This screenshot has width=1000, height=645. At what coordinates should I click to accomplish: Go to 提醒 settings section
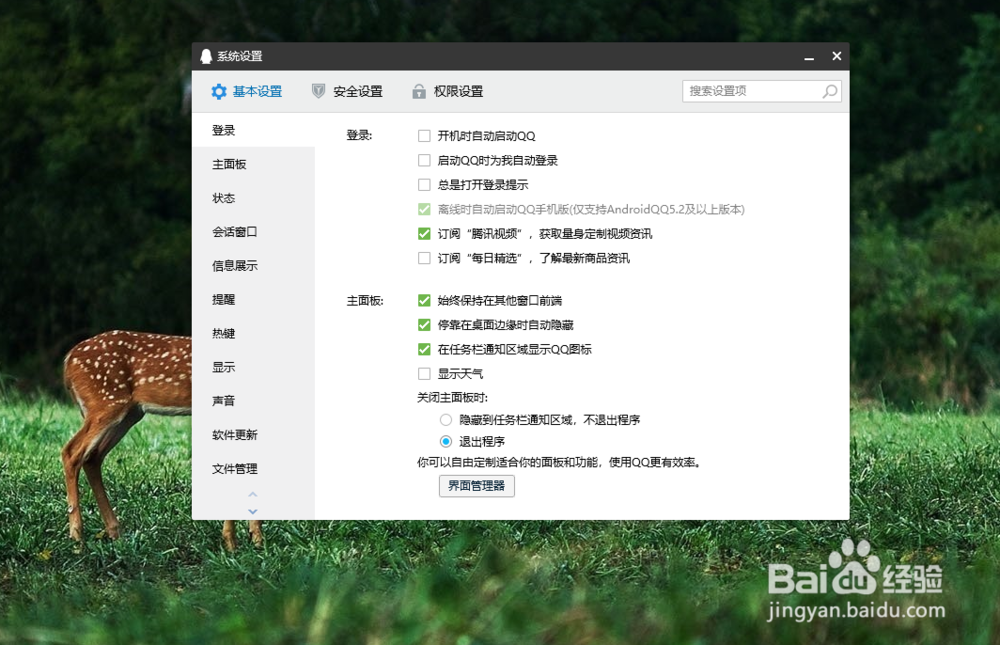pyautogui.click(x=253, y=299)
